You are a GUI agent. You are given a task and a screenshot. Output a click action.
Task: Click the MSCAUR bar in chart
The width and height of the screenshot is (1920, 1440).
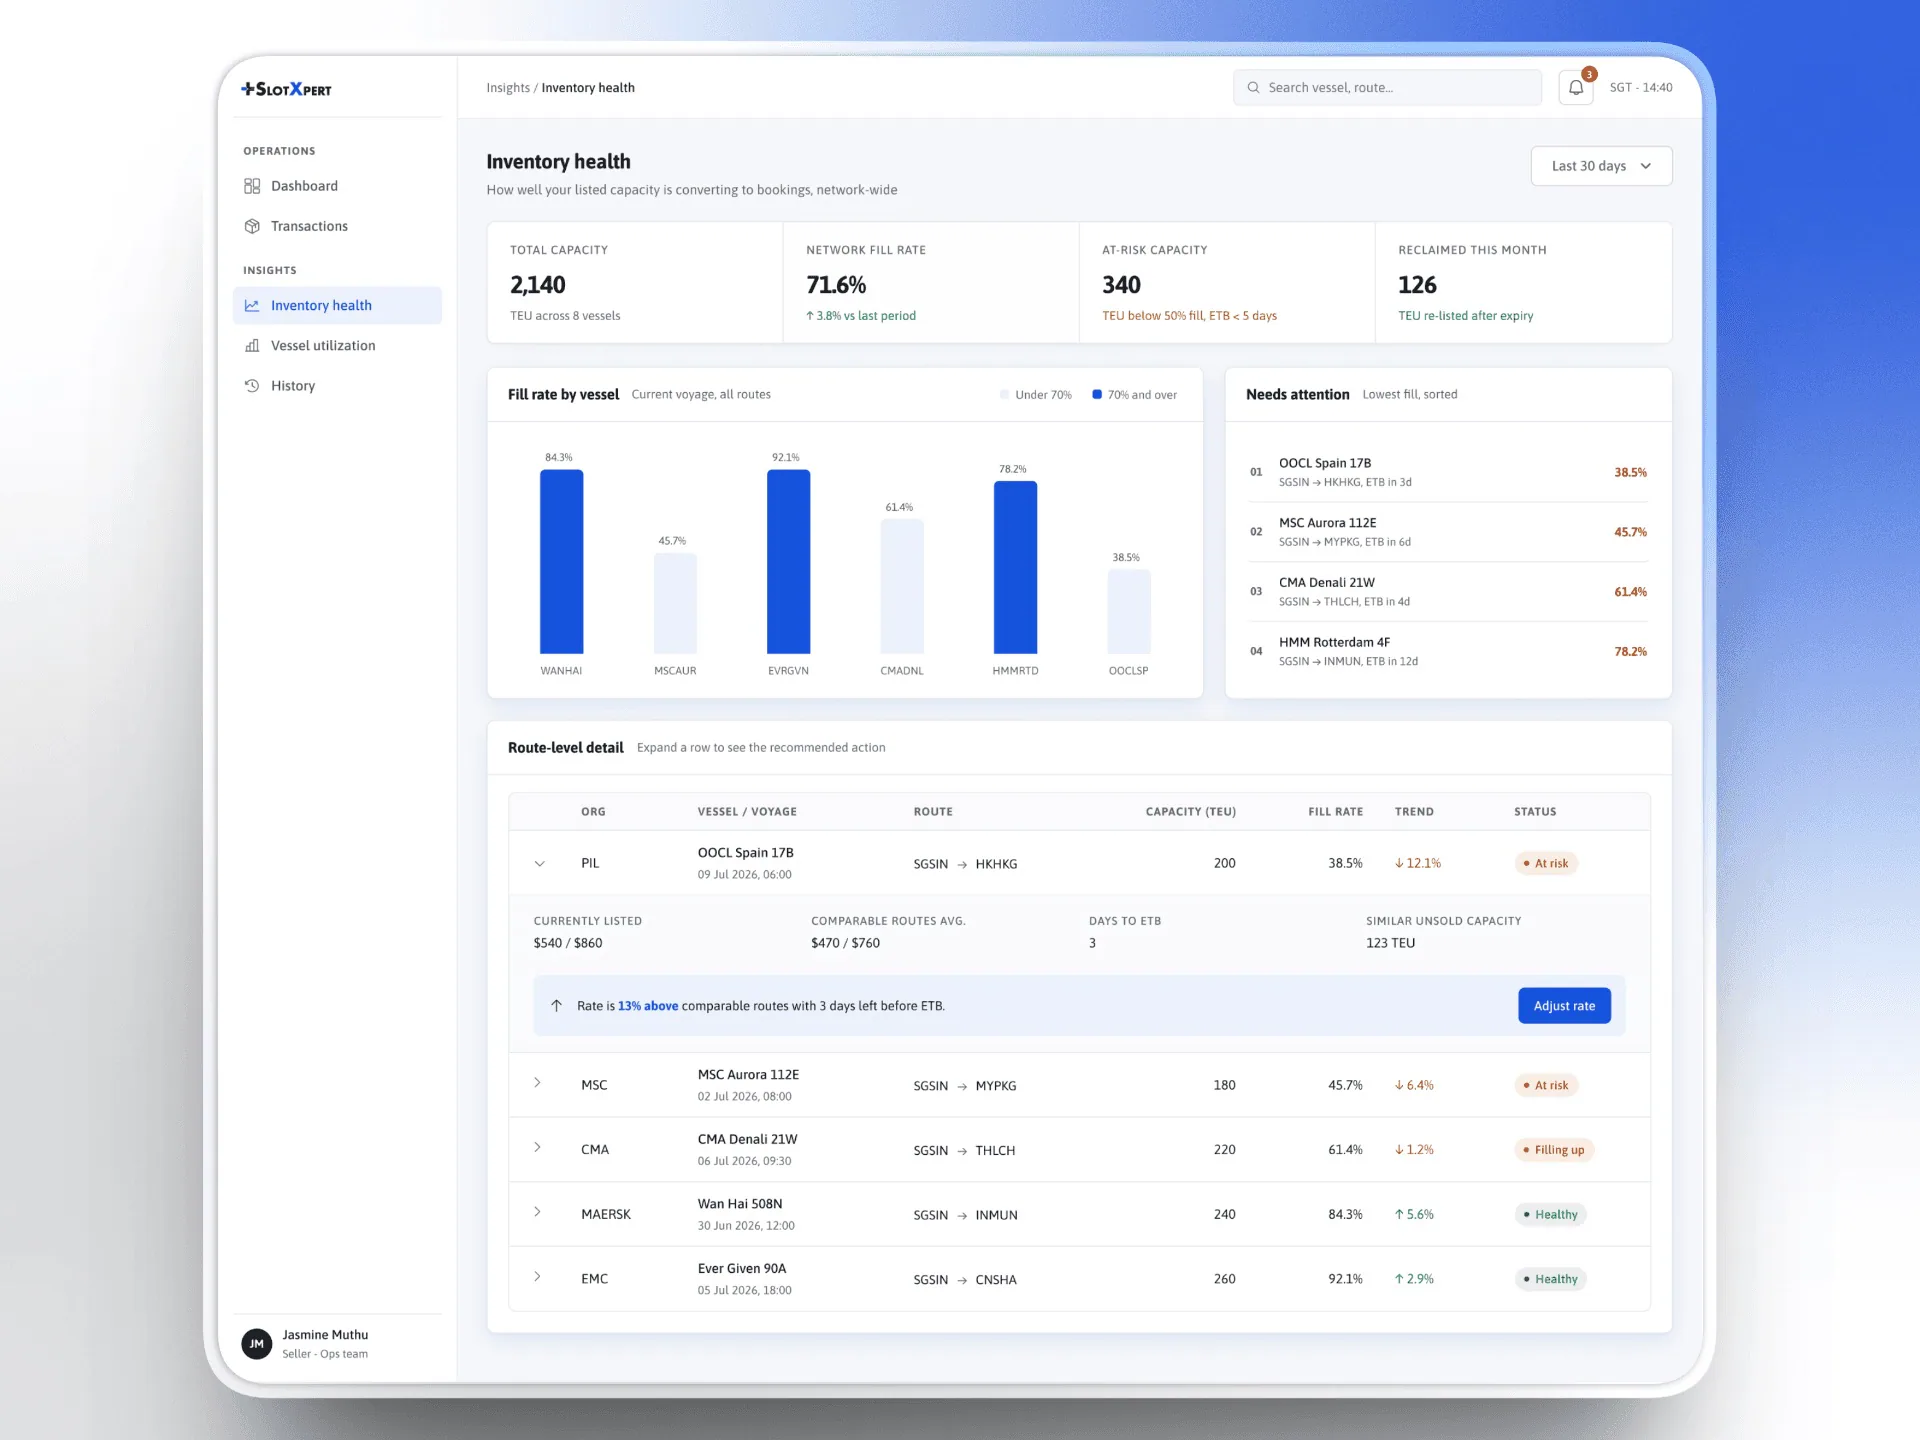point(675,604)
